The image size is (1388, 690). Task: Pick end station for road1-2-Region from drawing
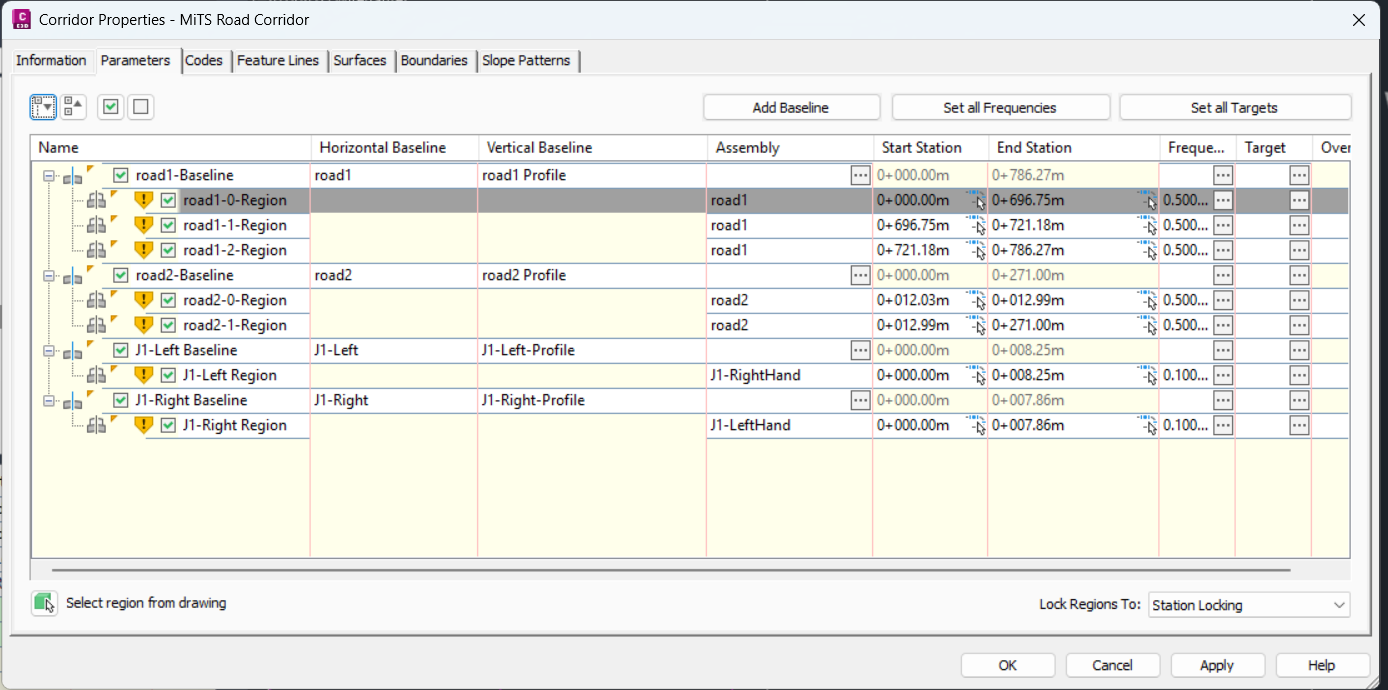(x=1147, y=250)
